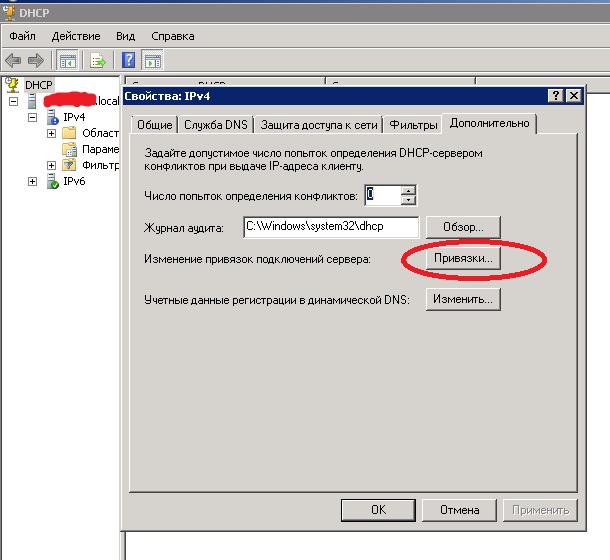Image resolution: width=610 pixels, height=560 pixels.
Task: Collapse the IPv4 tree node
Action: pos(32,117)
